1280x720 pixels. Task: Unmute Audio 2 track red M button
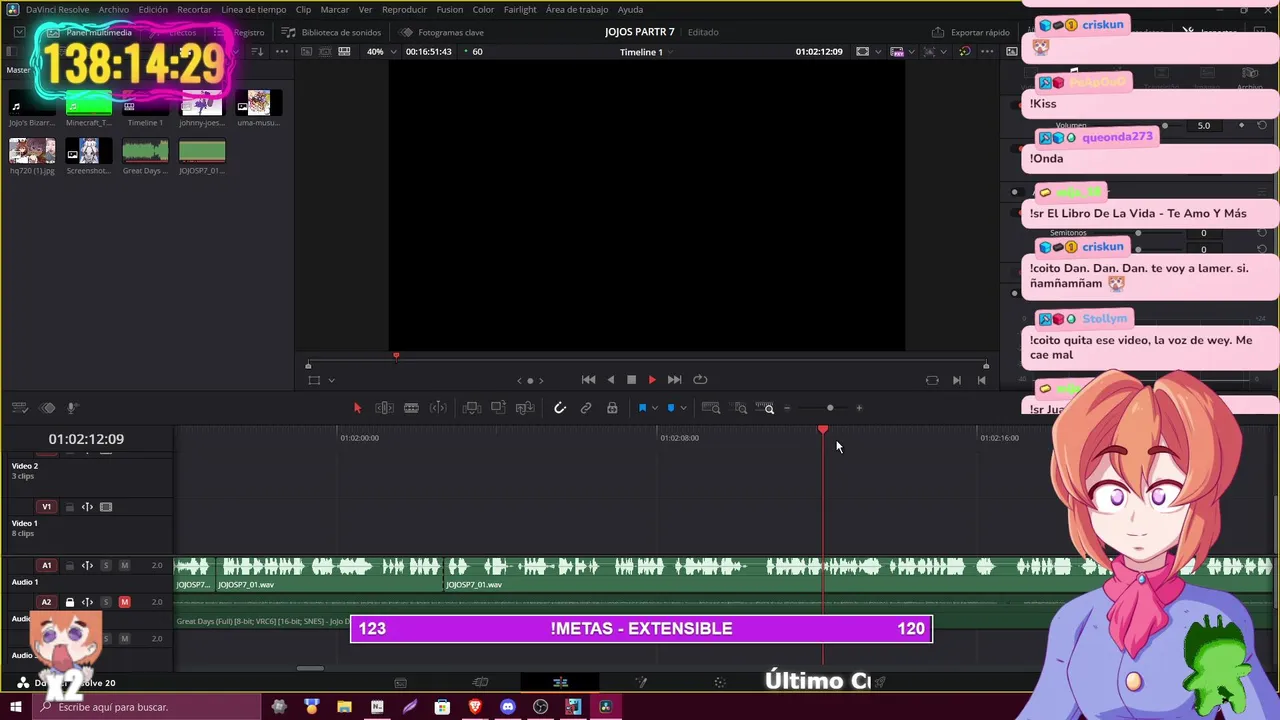pos(124,602)
